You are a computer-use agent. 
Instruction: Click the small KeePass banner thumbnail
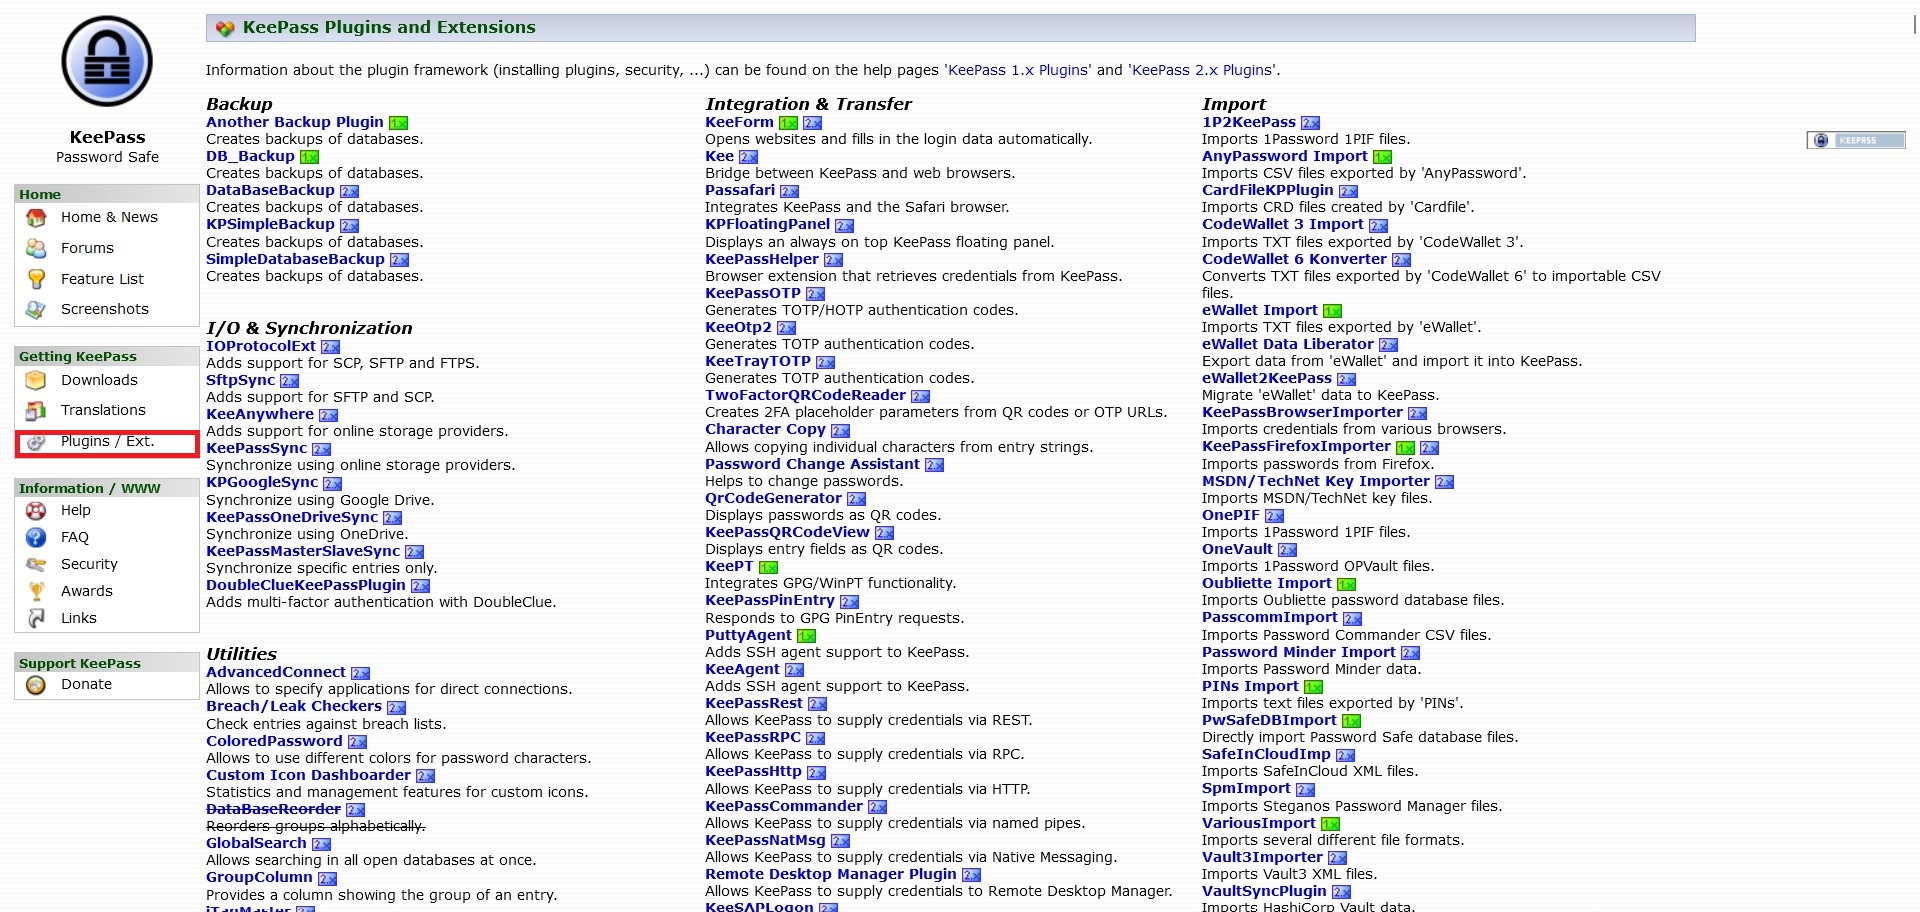point(1856,140)
